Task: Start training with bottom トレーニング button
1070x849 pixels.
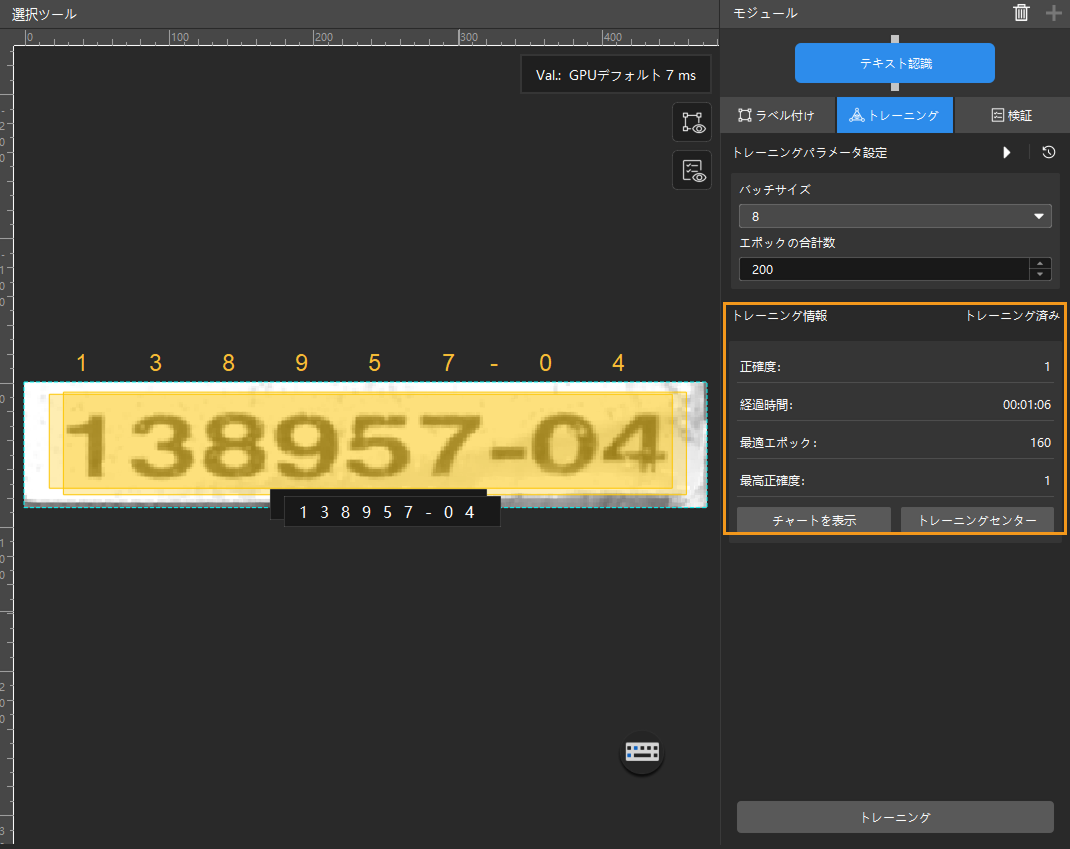Action: tap(895, 817)
